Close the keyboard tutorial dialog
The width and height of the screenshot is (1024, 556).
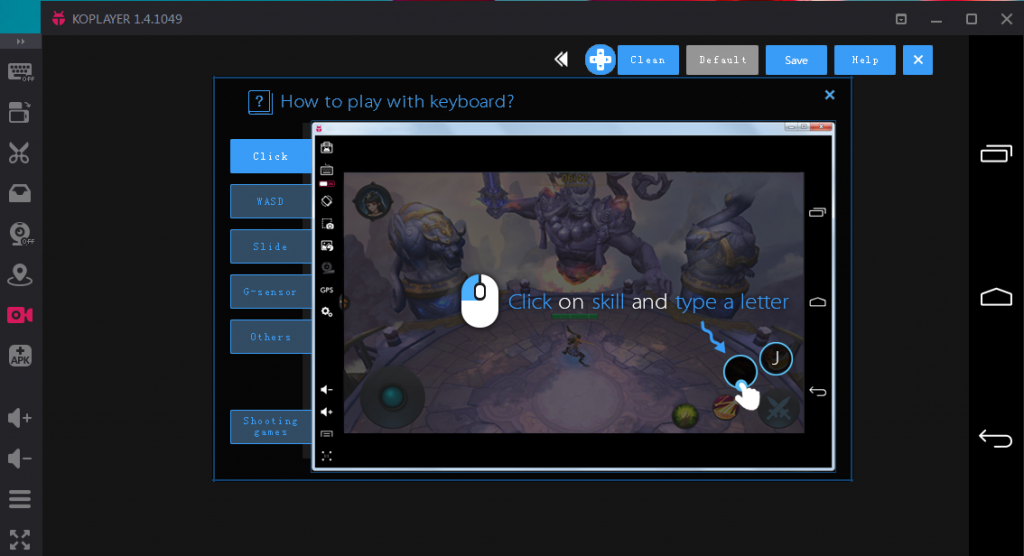[829, 95]
